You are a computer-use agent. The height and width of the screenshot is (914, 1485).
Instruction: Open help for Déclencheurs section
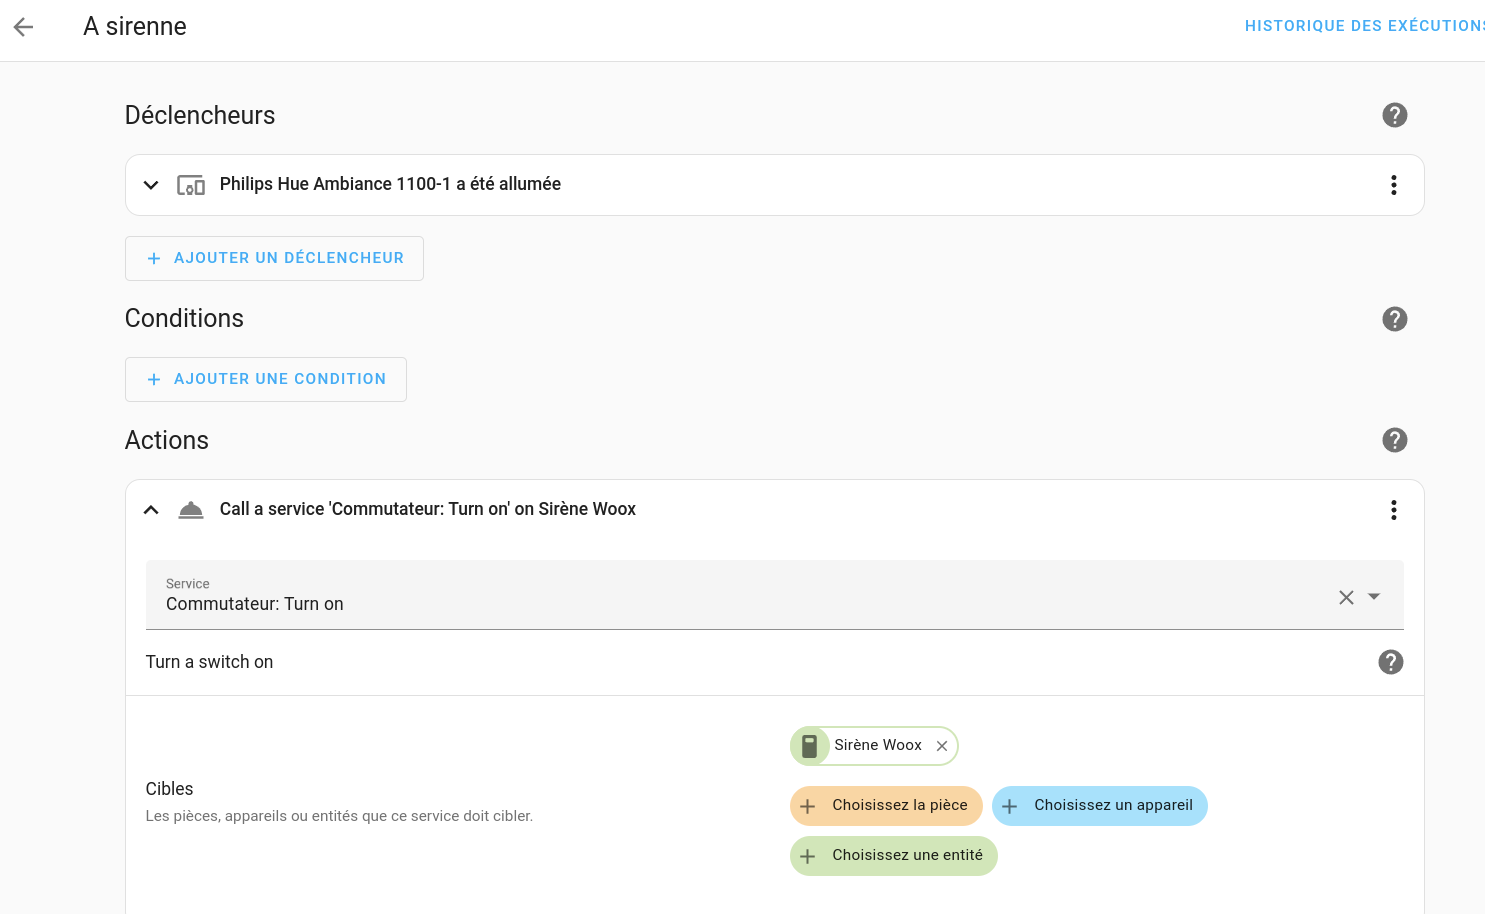click(1394, 115)
